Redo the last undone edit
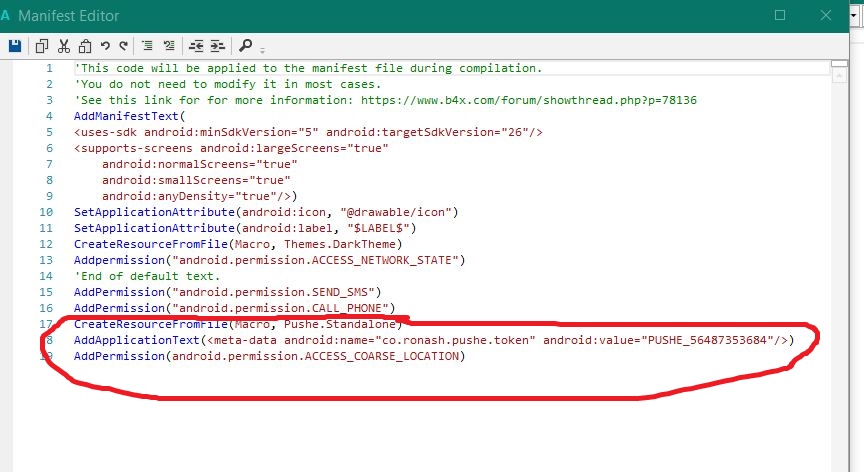 pyautogui.click(x=123, y=46)
